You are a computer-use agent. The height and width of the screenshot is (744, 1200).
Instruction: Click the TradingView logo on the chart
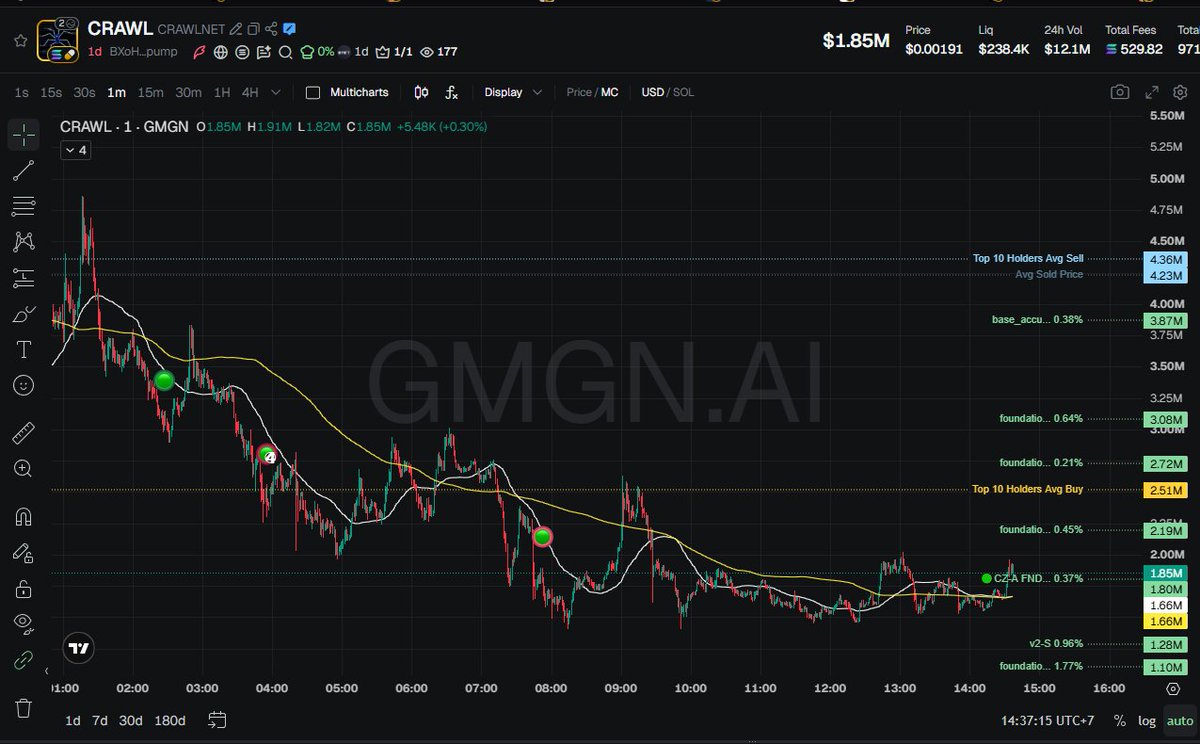pos(77,648)
